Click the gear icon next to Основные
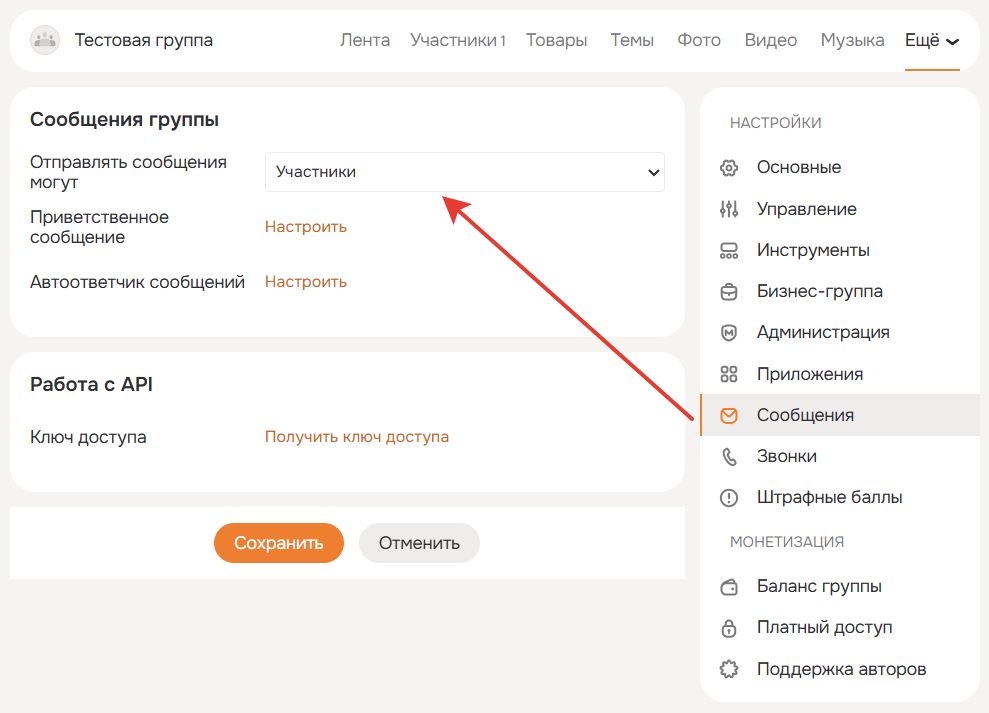Viewport: 989px width, 713px height. 729,168
